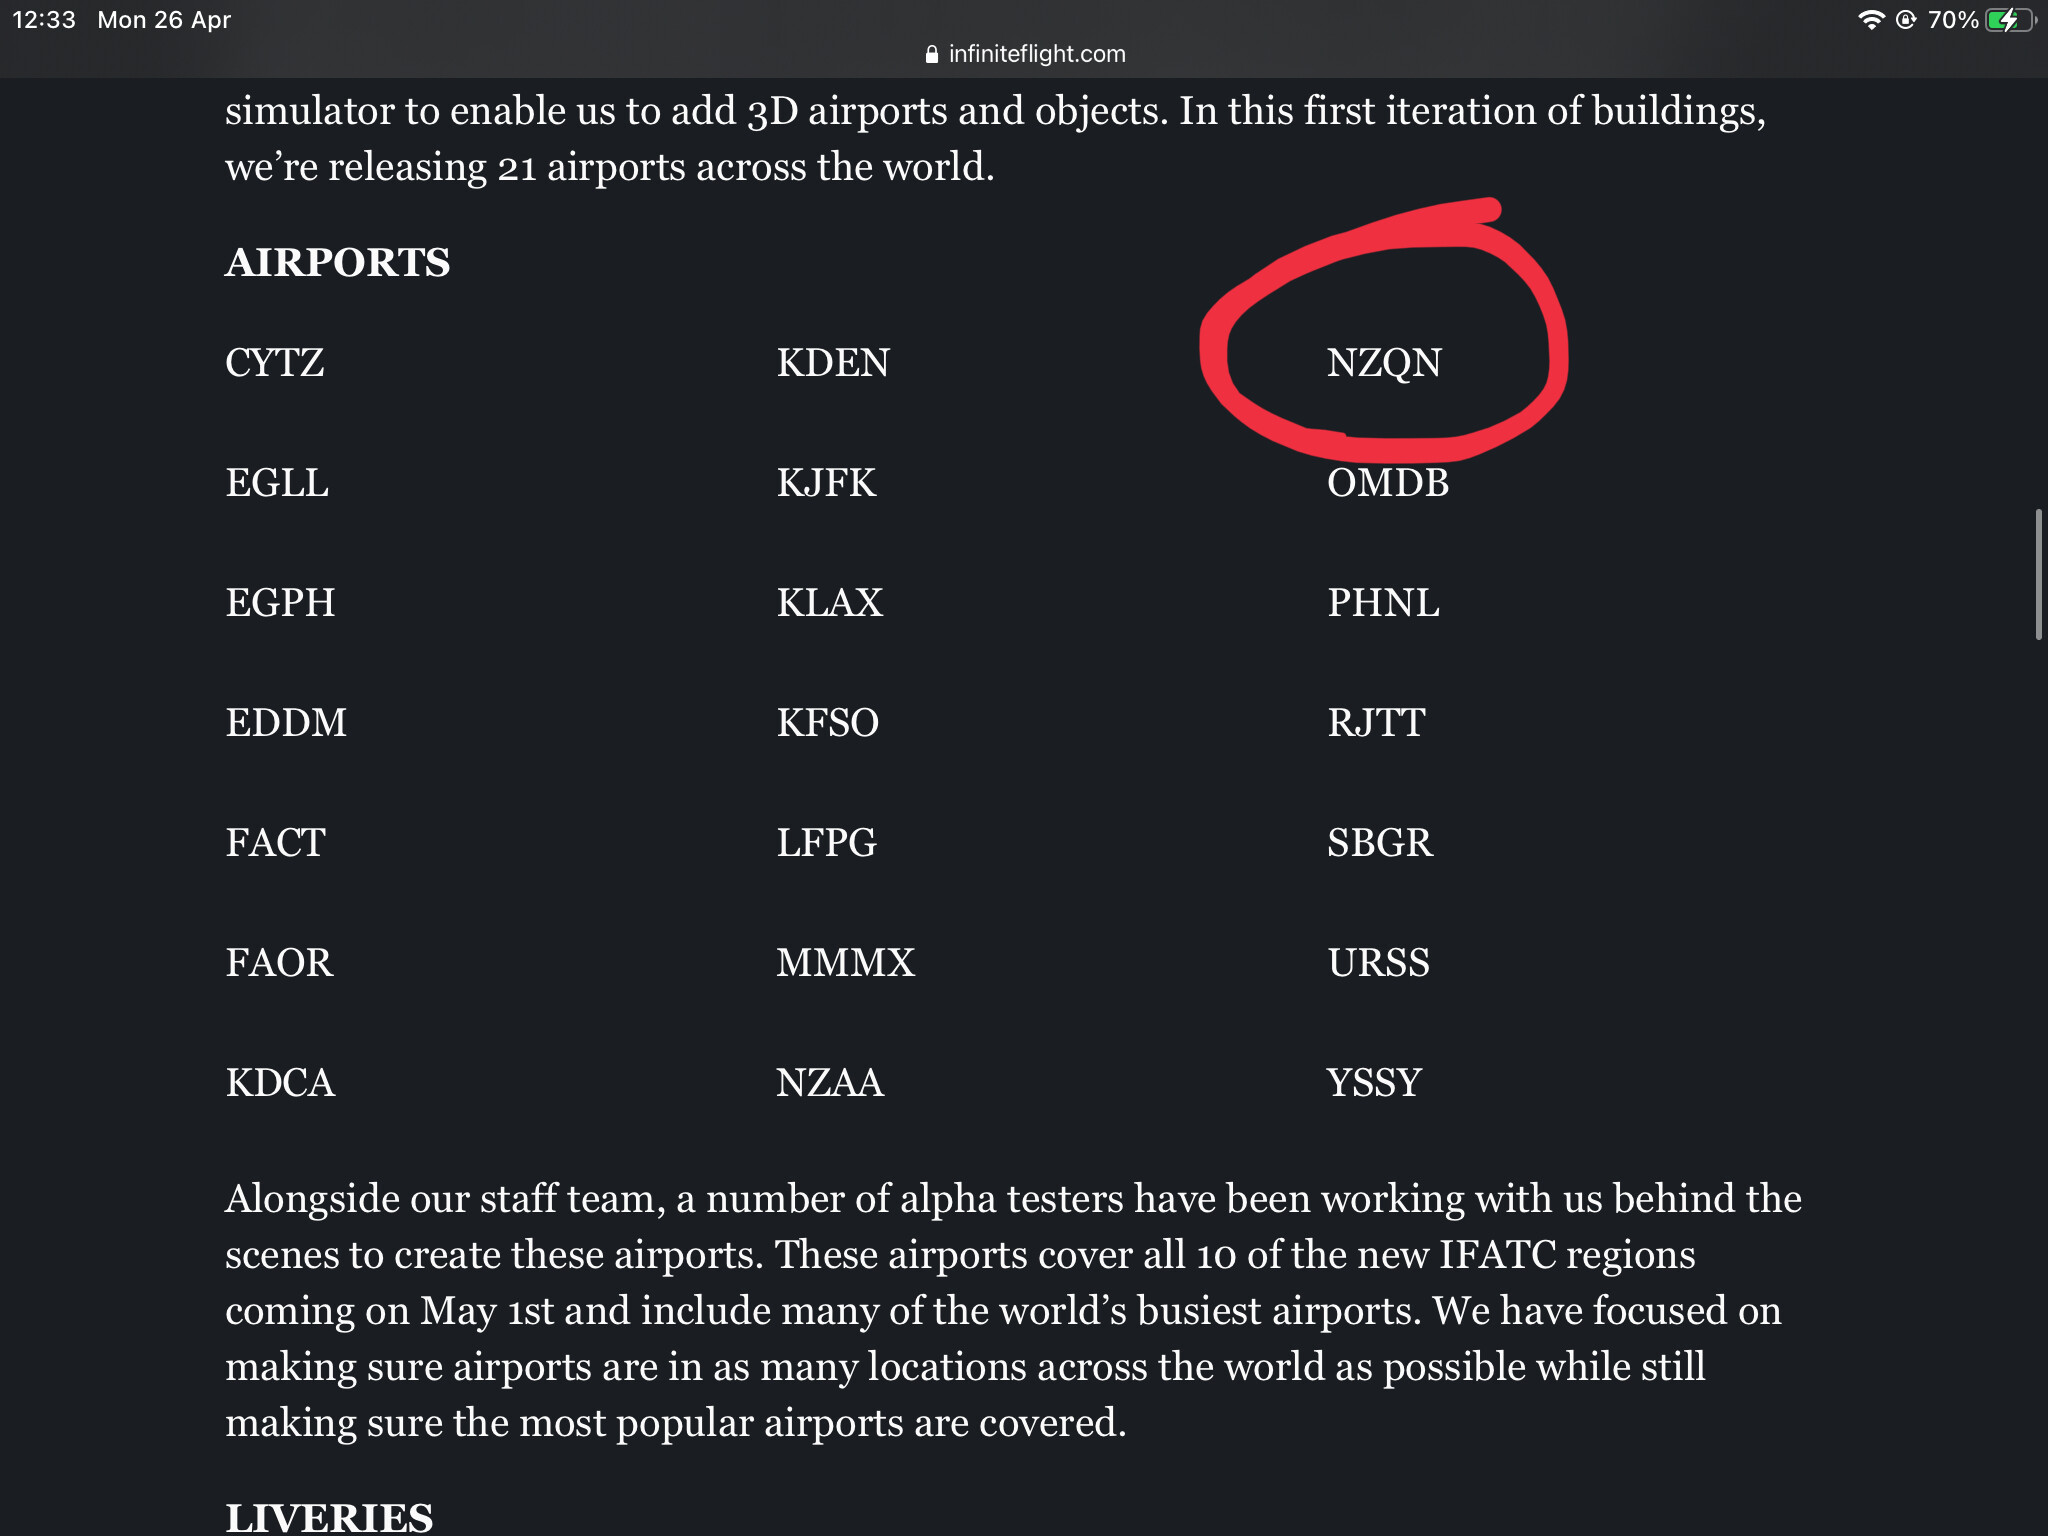The image size is (2048, 1536).
Task: Tap the battery charging icon
Action: click(2011, 20)
